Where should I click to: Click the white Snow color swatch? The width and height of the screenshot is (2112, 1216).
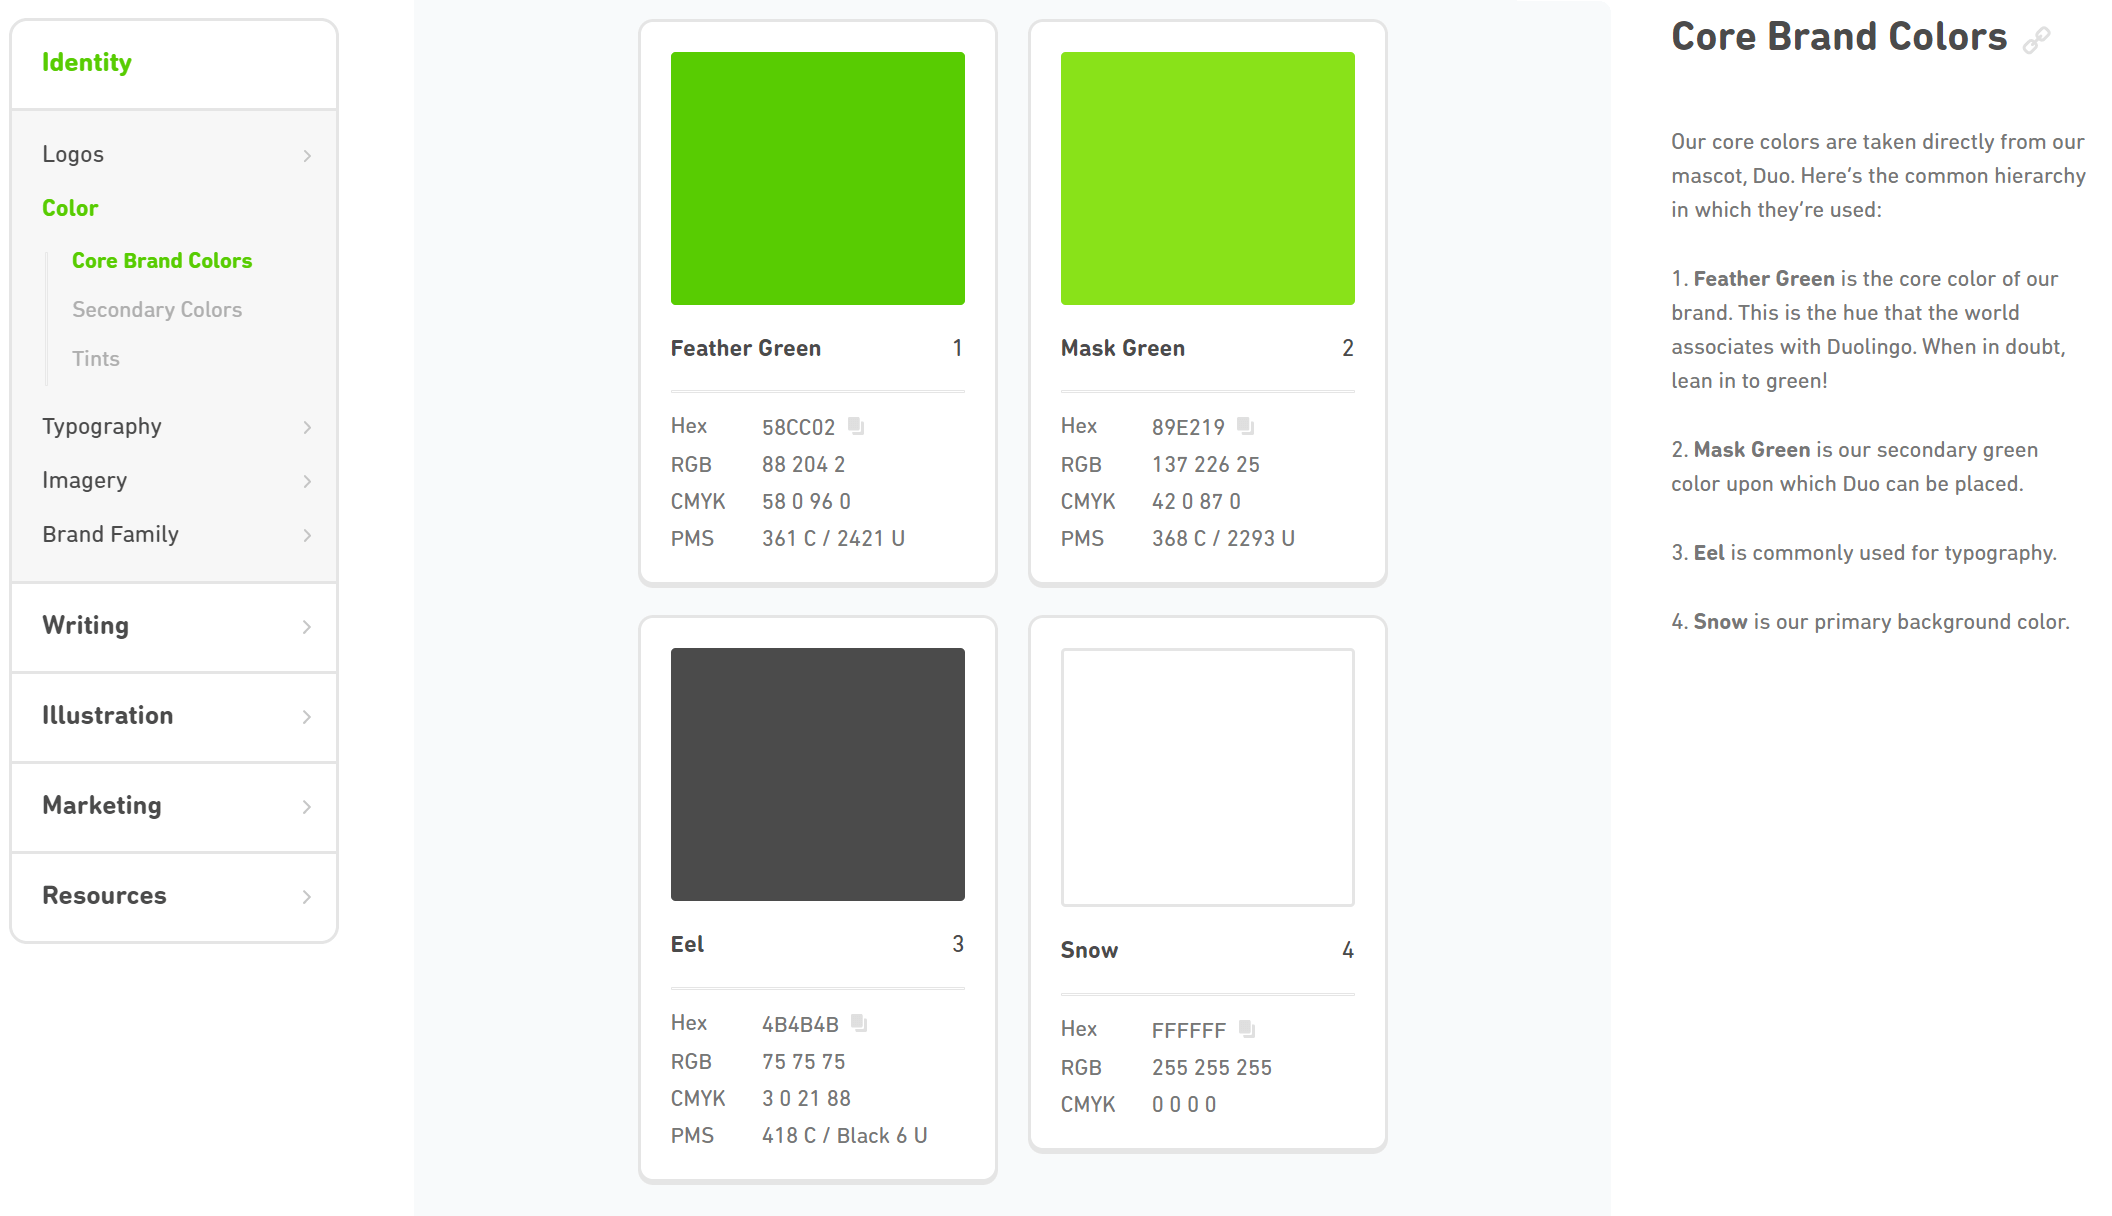click(1208, 777)
